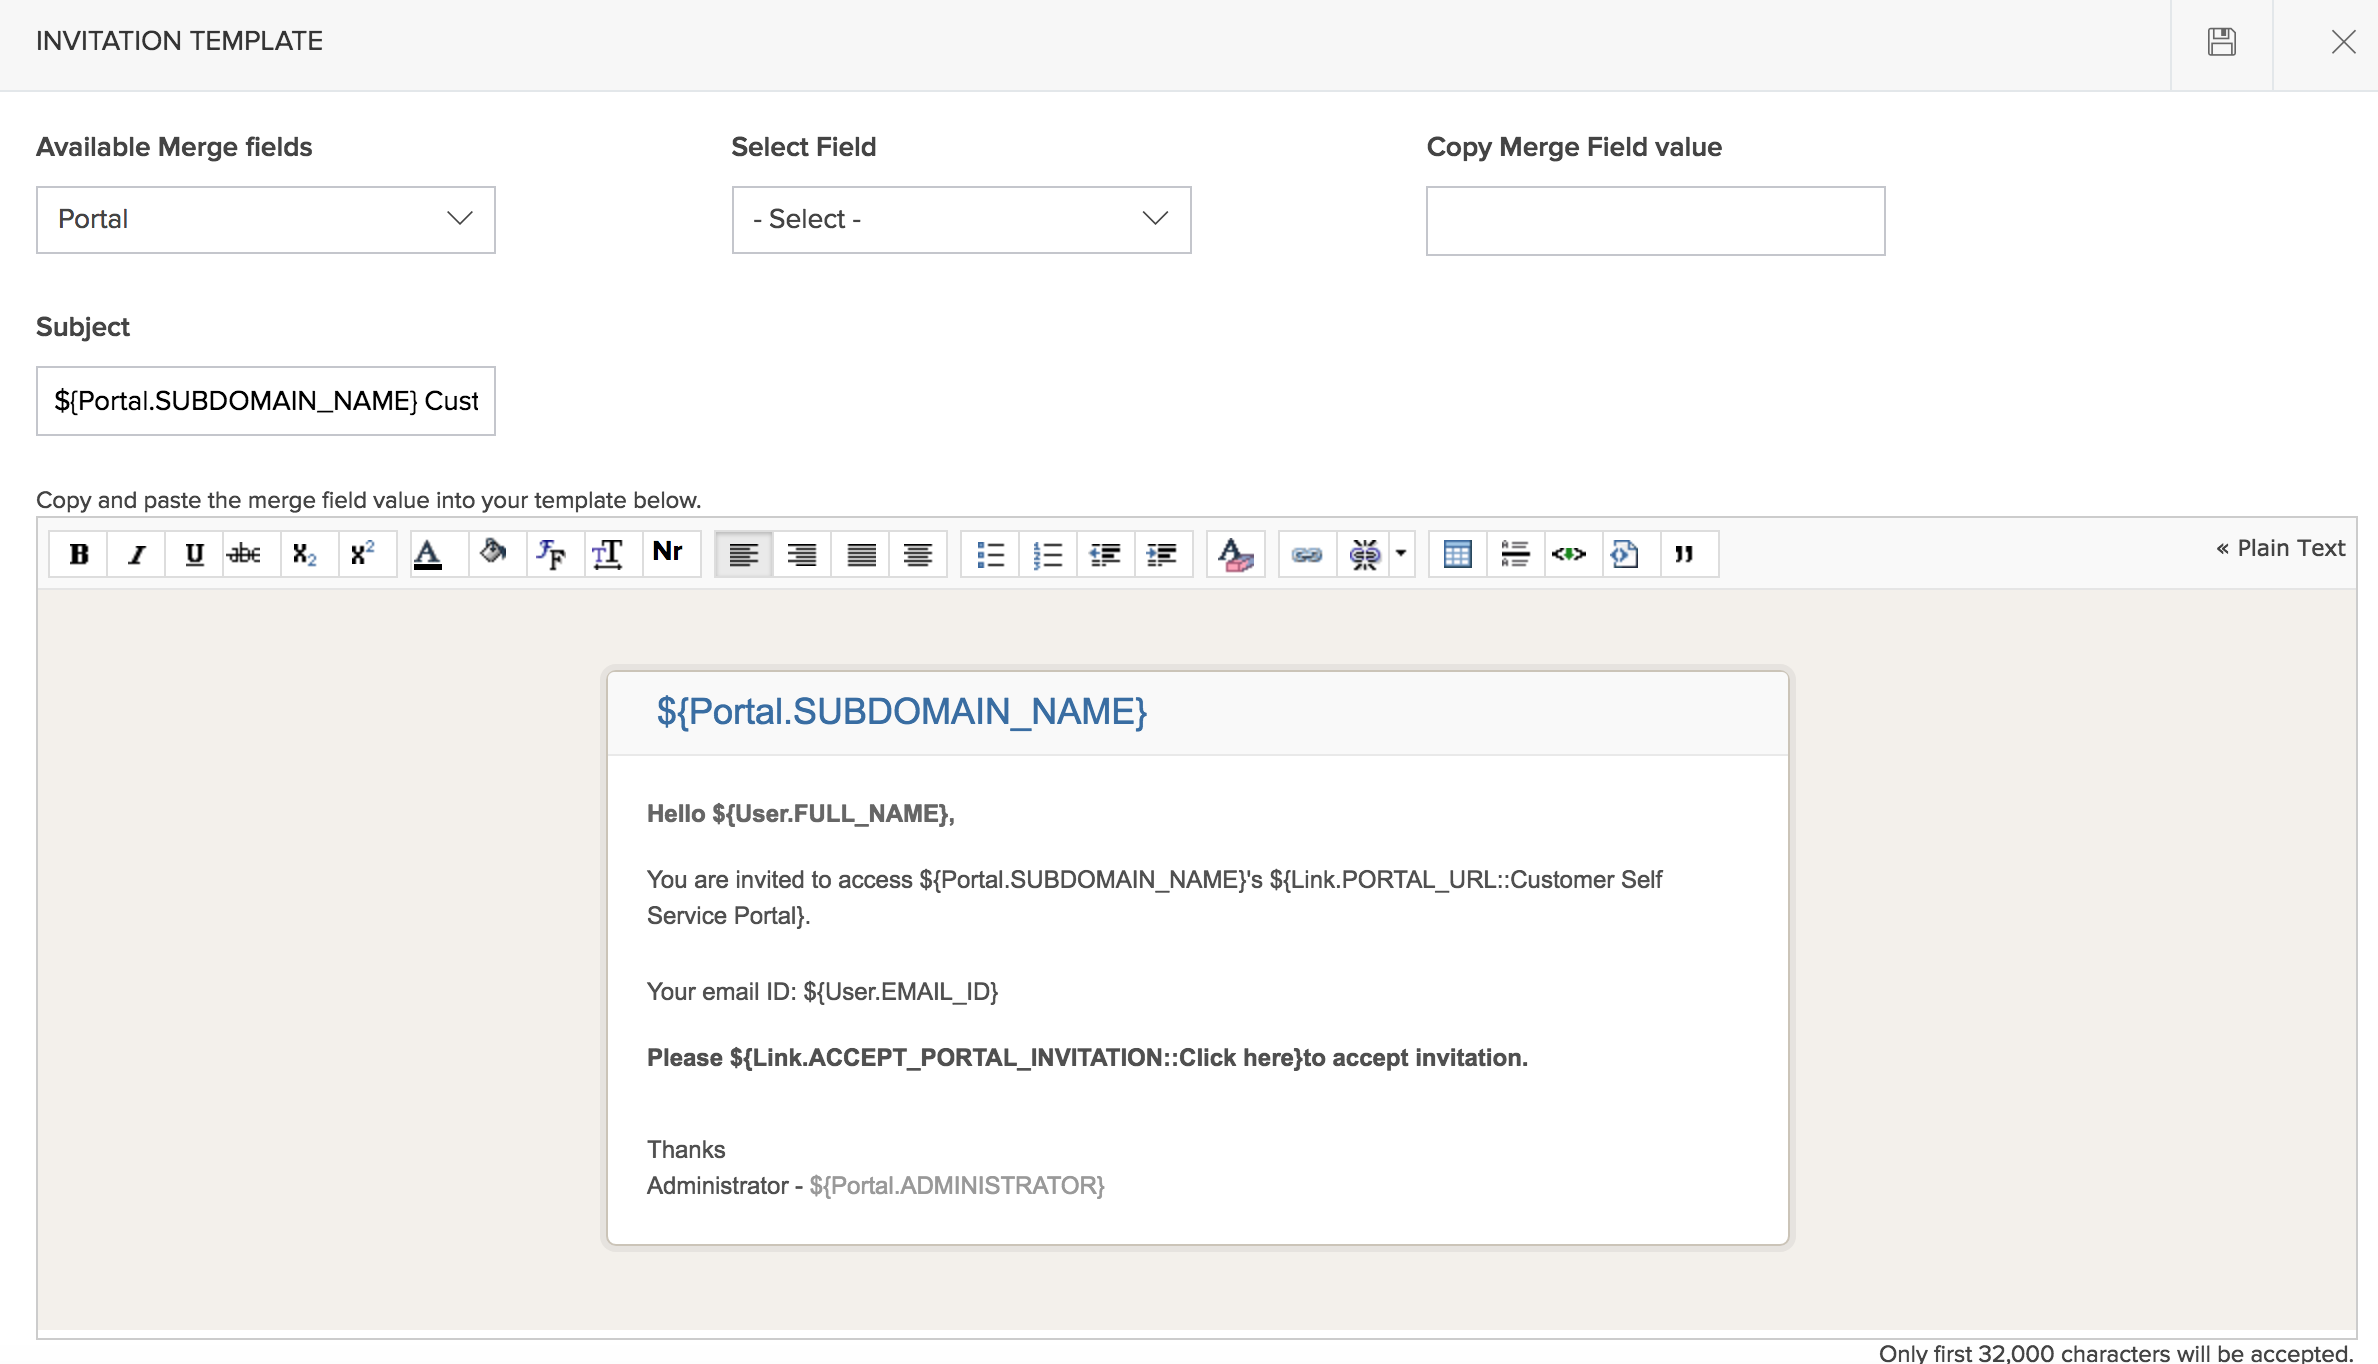Click the subscript icon
The image size is (2378, 1364).
point(304,554)
